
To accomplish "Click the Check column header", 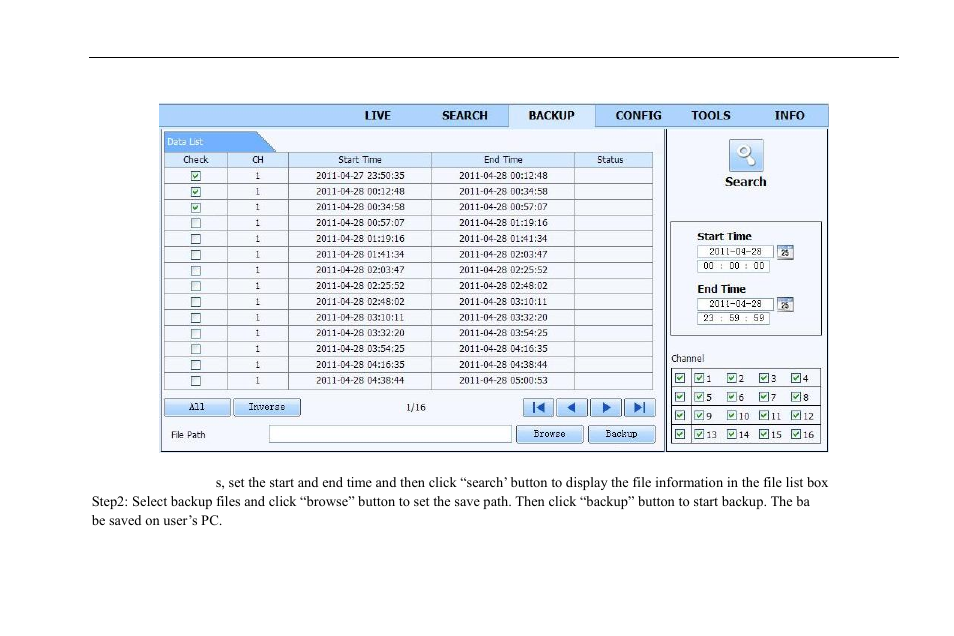I will [x=196, y=160].
